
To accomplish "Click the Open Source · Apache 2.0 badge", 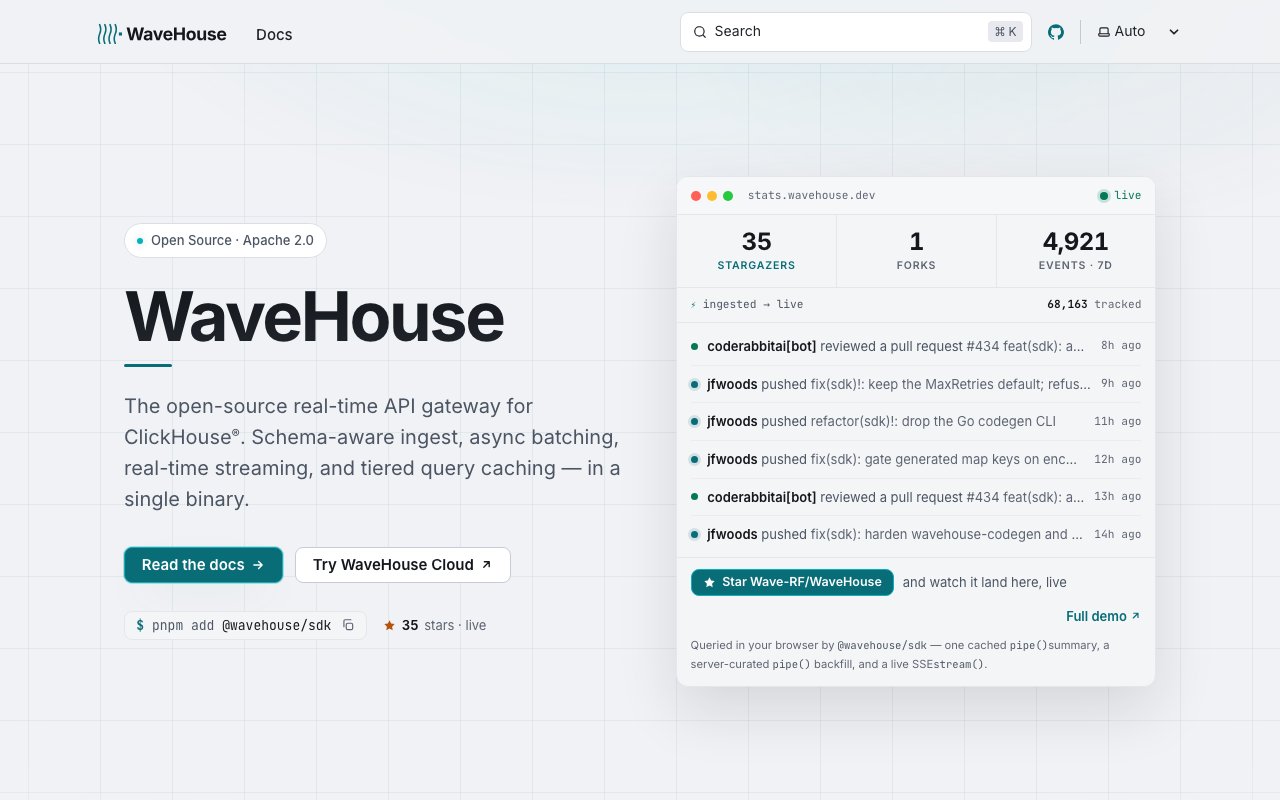I will click(225, 240).
